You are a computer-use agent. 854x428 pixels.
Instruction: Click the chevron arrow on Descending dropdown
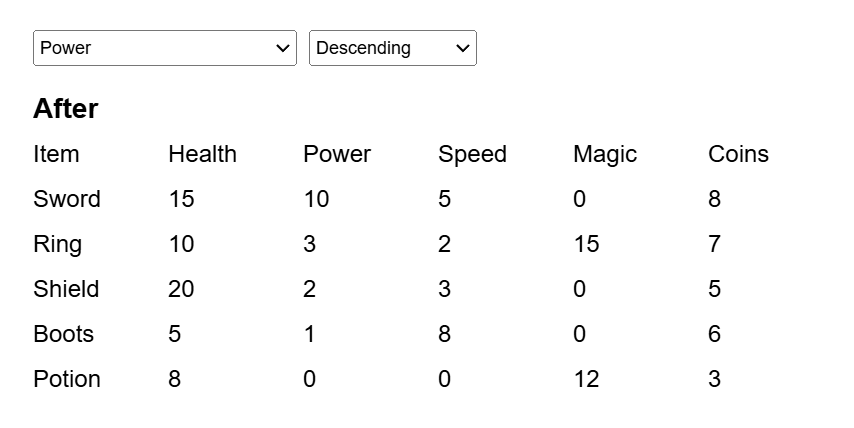click(x=462, y=48)
